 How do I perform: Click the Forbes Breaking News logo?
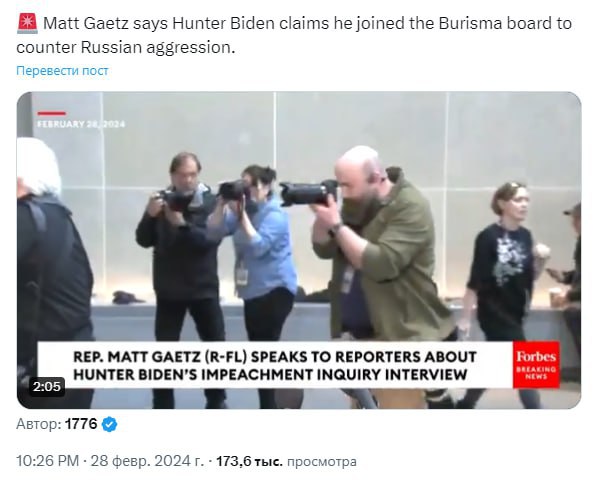[536, 365]
